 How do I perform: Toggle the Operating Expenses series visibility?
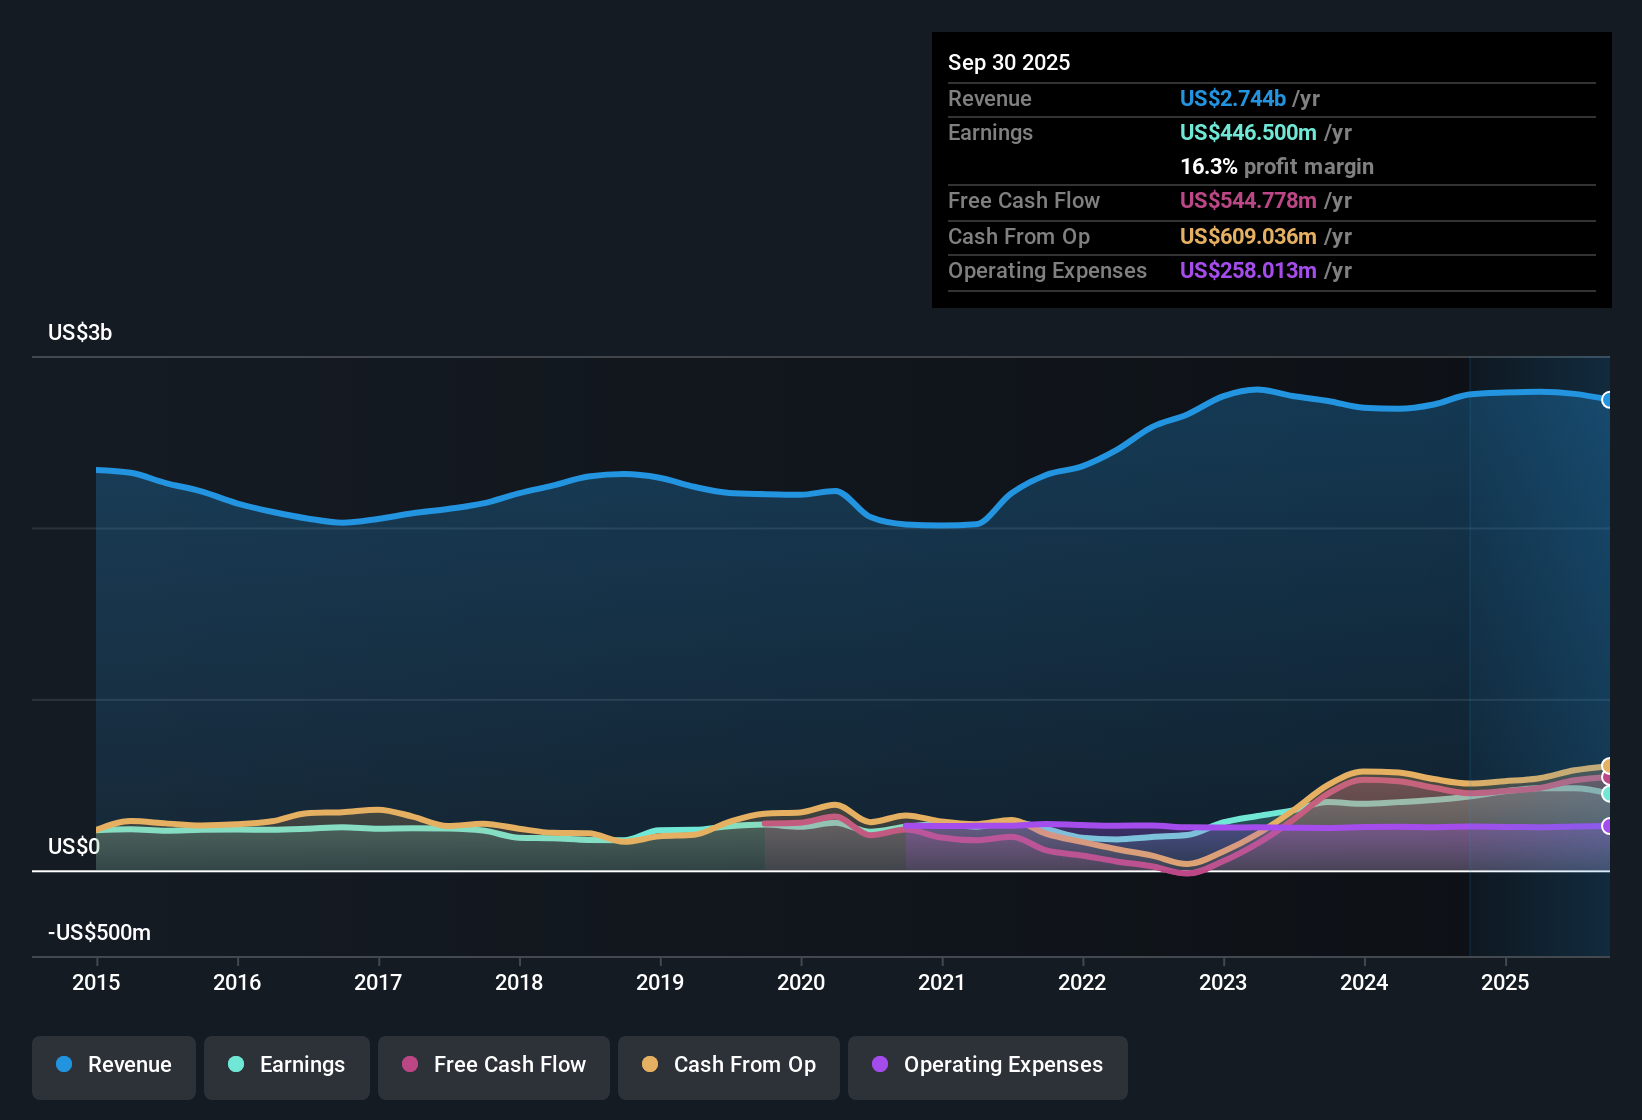[x=987, y=1066]
